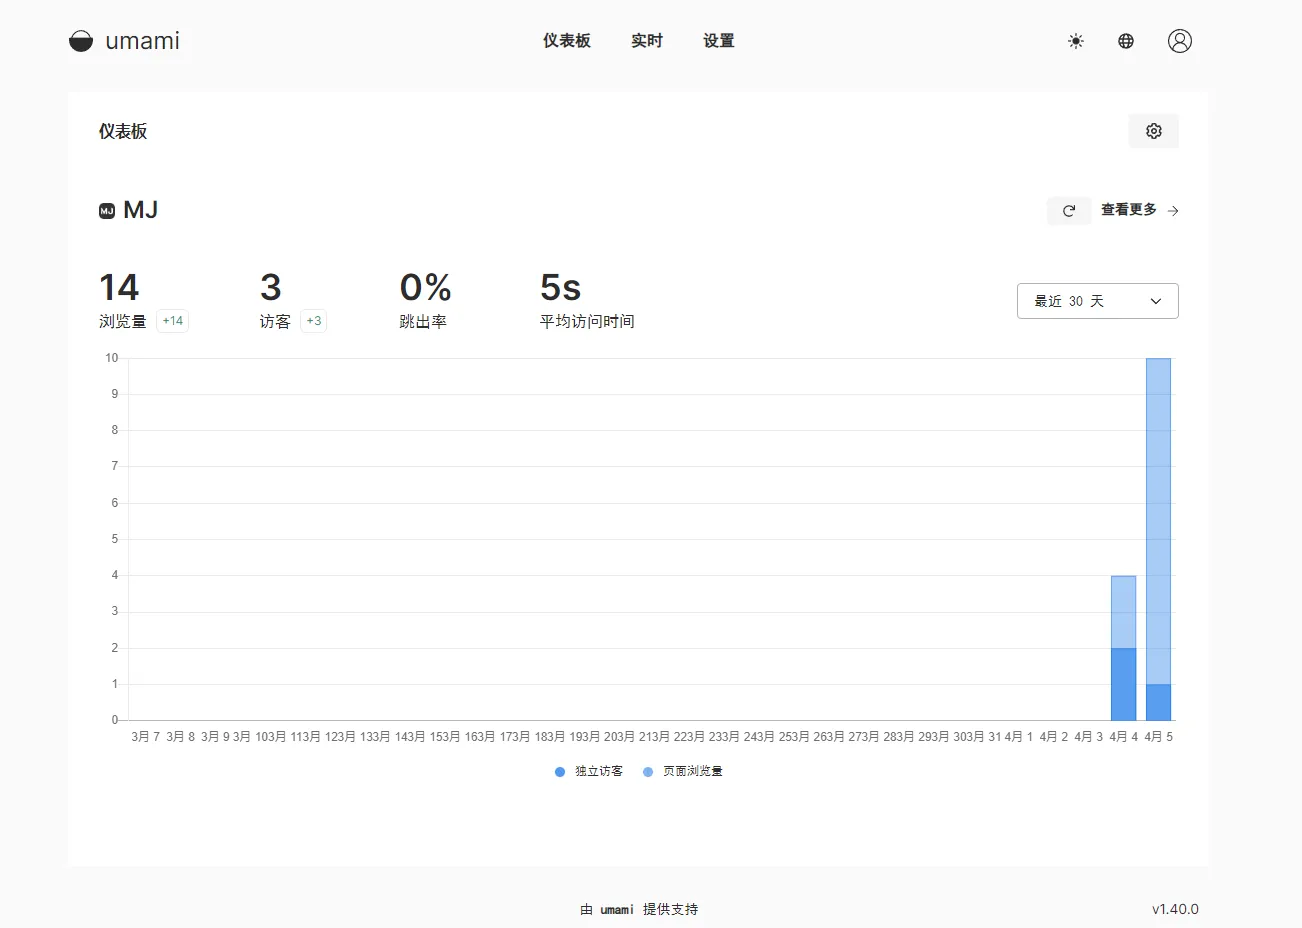Click the 4月 4 unique visitors bar segment
The image size is (1302, 928).
[x=1123, y=684]
